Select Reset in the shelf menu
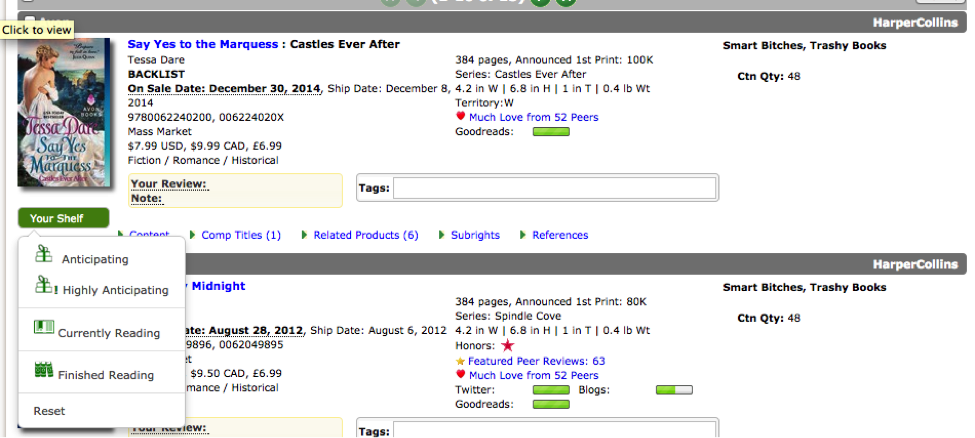 pyautogui.click(x=49, y=411)
